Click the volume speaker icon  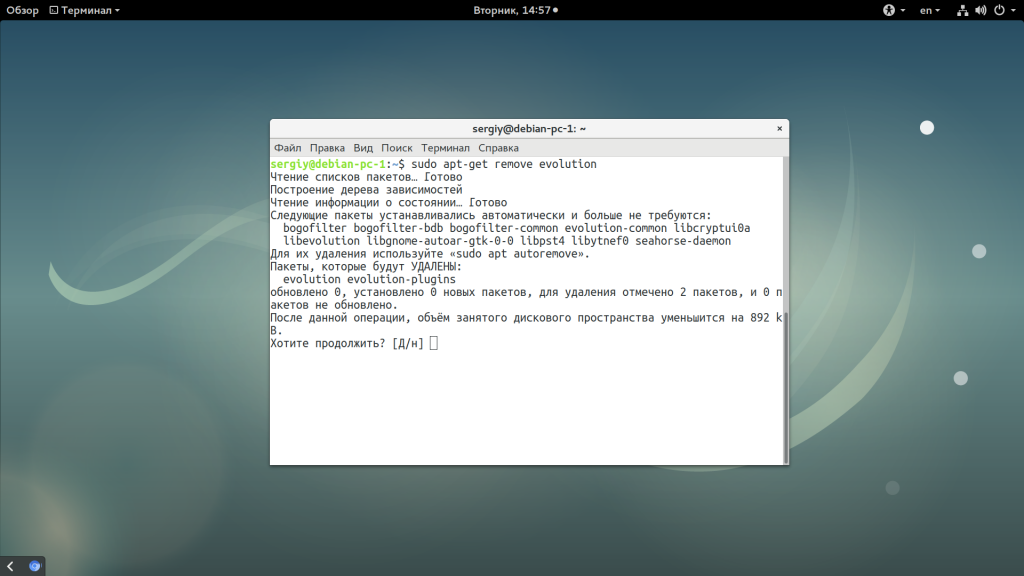click(980, 10)
